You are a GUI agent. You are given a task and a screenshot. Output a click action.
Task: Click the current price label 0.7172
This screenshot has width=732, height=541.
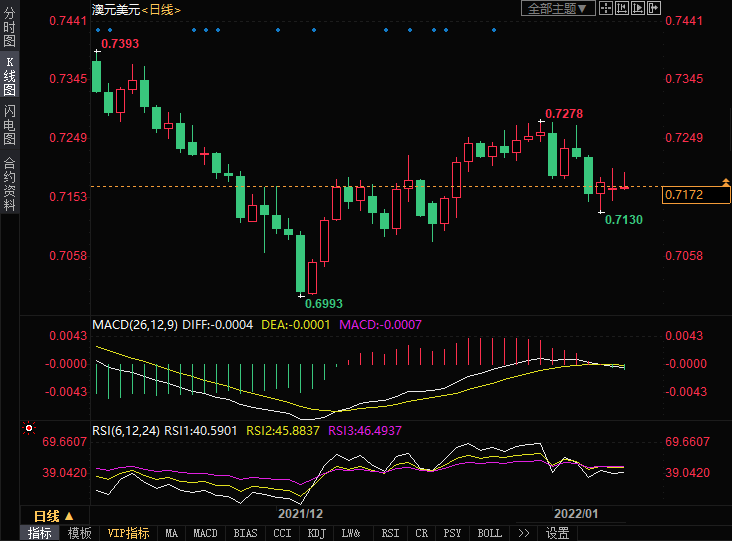(697, 195)
